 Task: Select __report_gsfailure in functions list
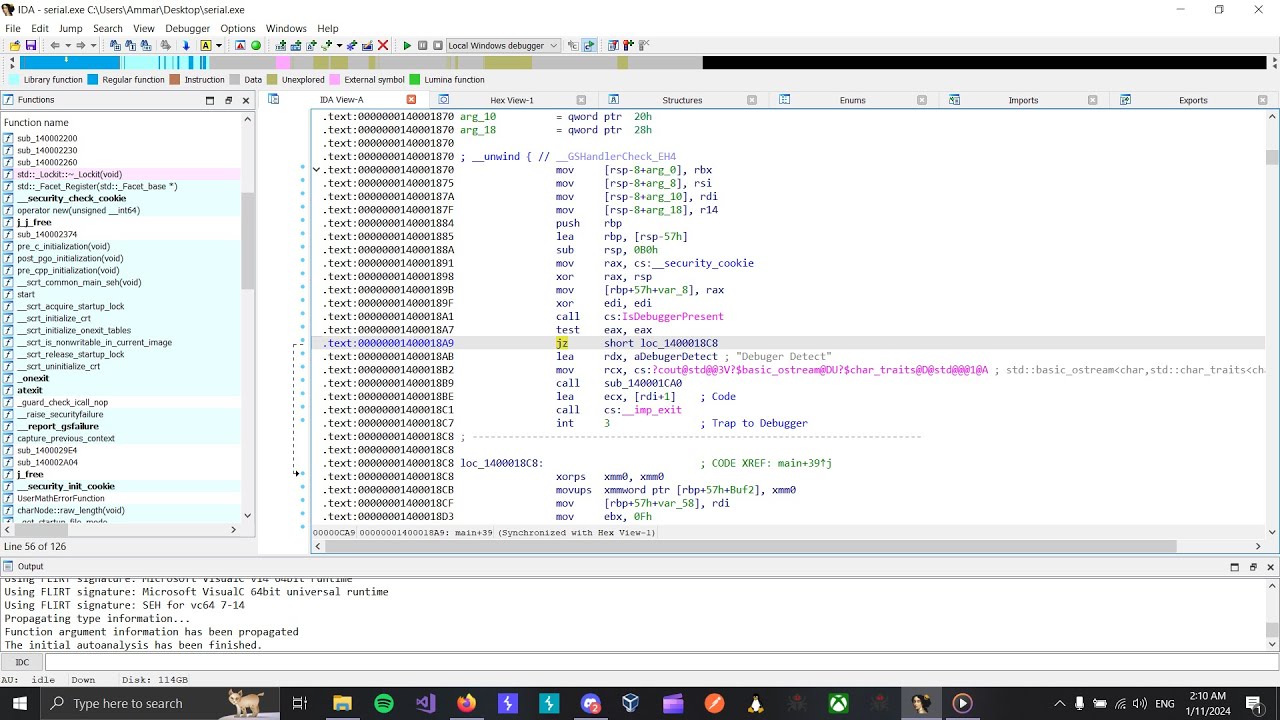(x=121, y=426)
